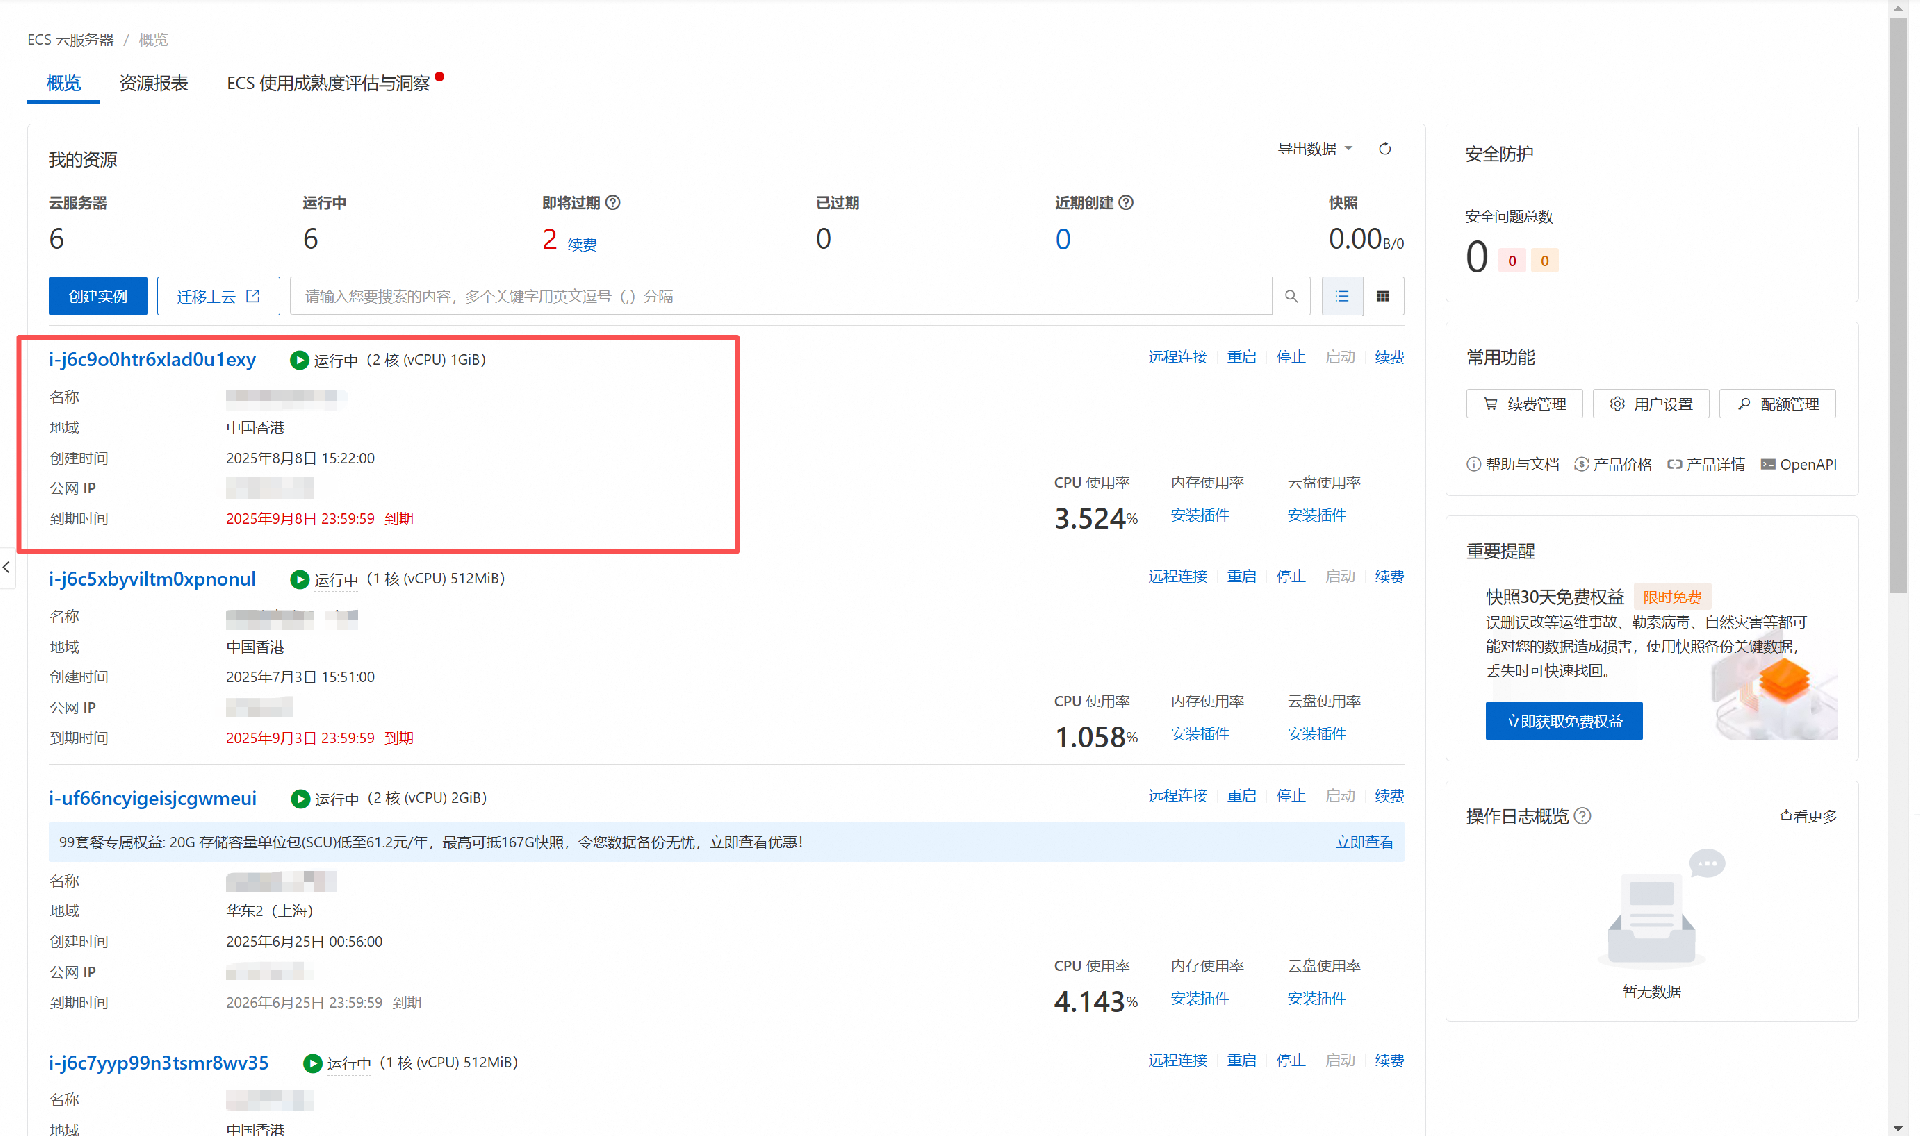Image resolution: width=1920 pixels, height=1136 pixels.
Task: Click help icon next to 近期创建
Action: [x=1126, y=203]
